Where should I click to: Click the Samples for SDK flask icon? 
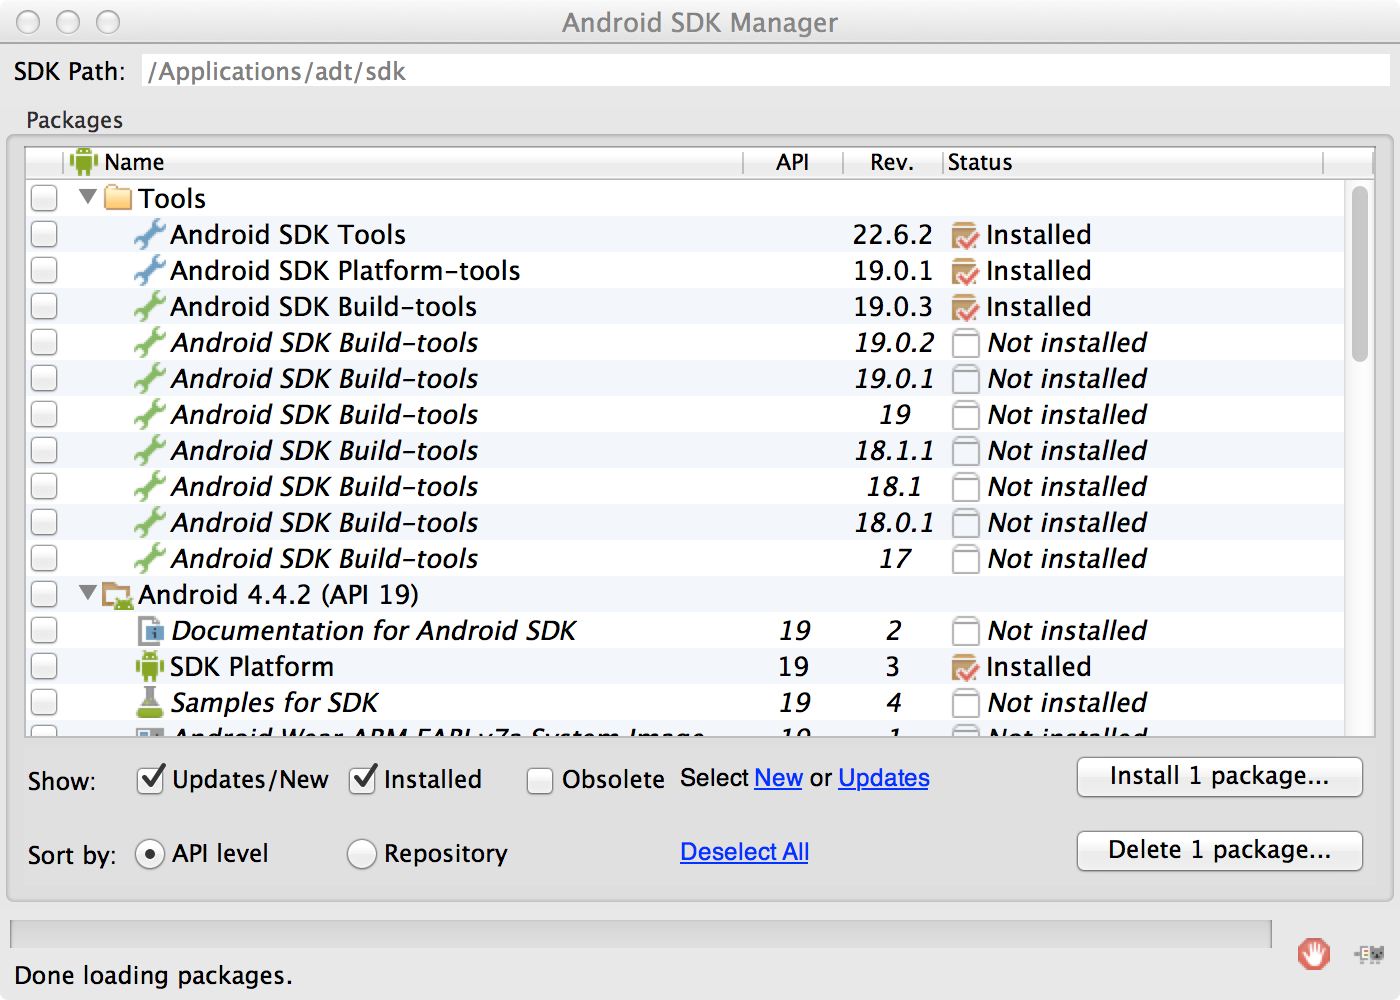(150, 702)
